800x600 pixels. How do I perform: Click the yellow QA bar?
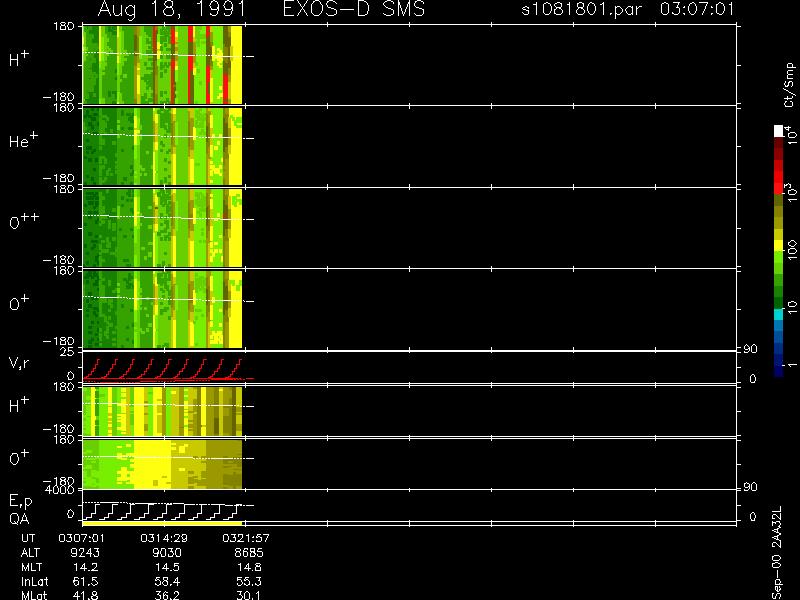pyautogui.click(x=162, y=523)
